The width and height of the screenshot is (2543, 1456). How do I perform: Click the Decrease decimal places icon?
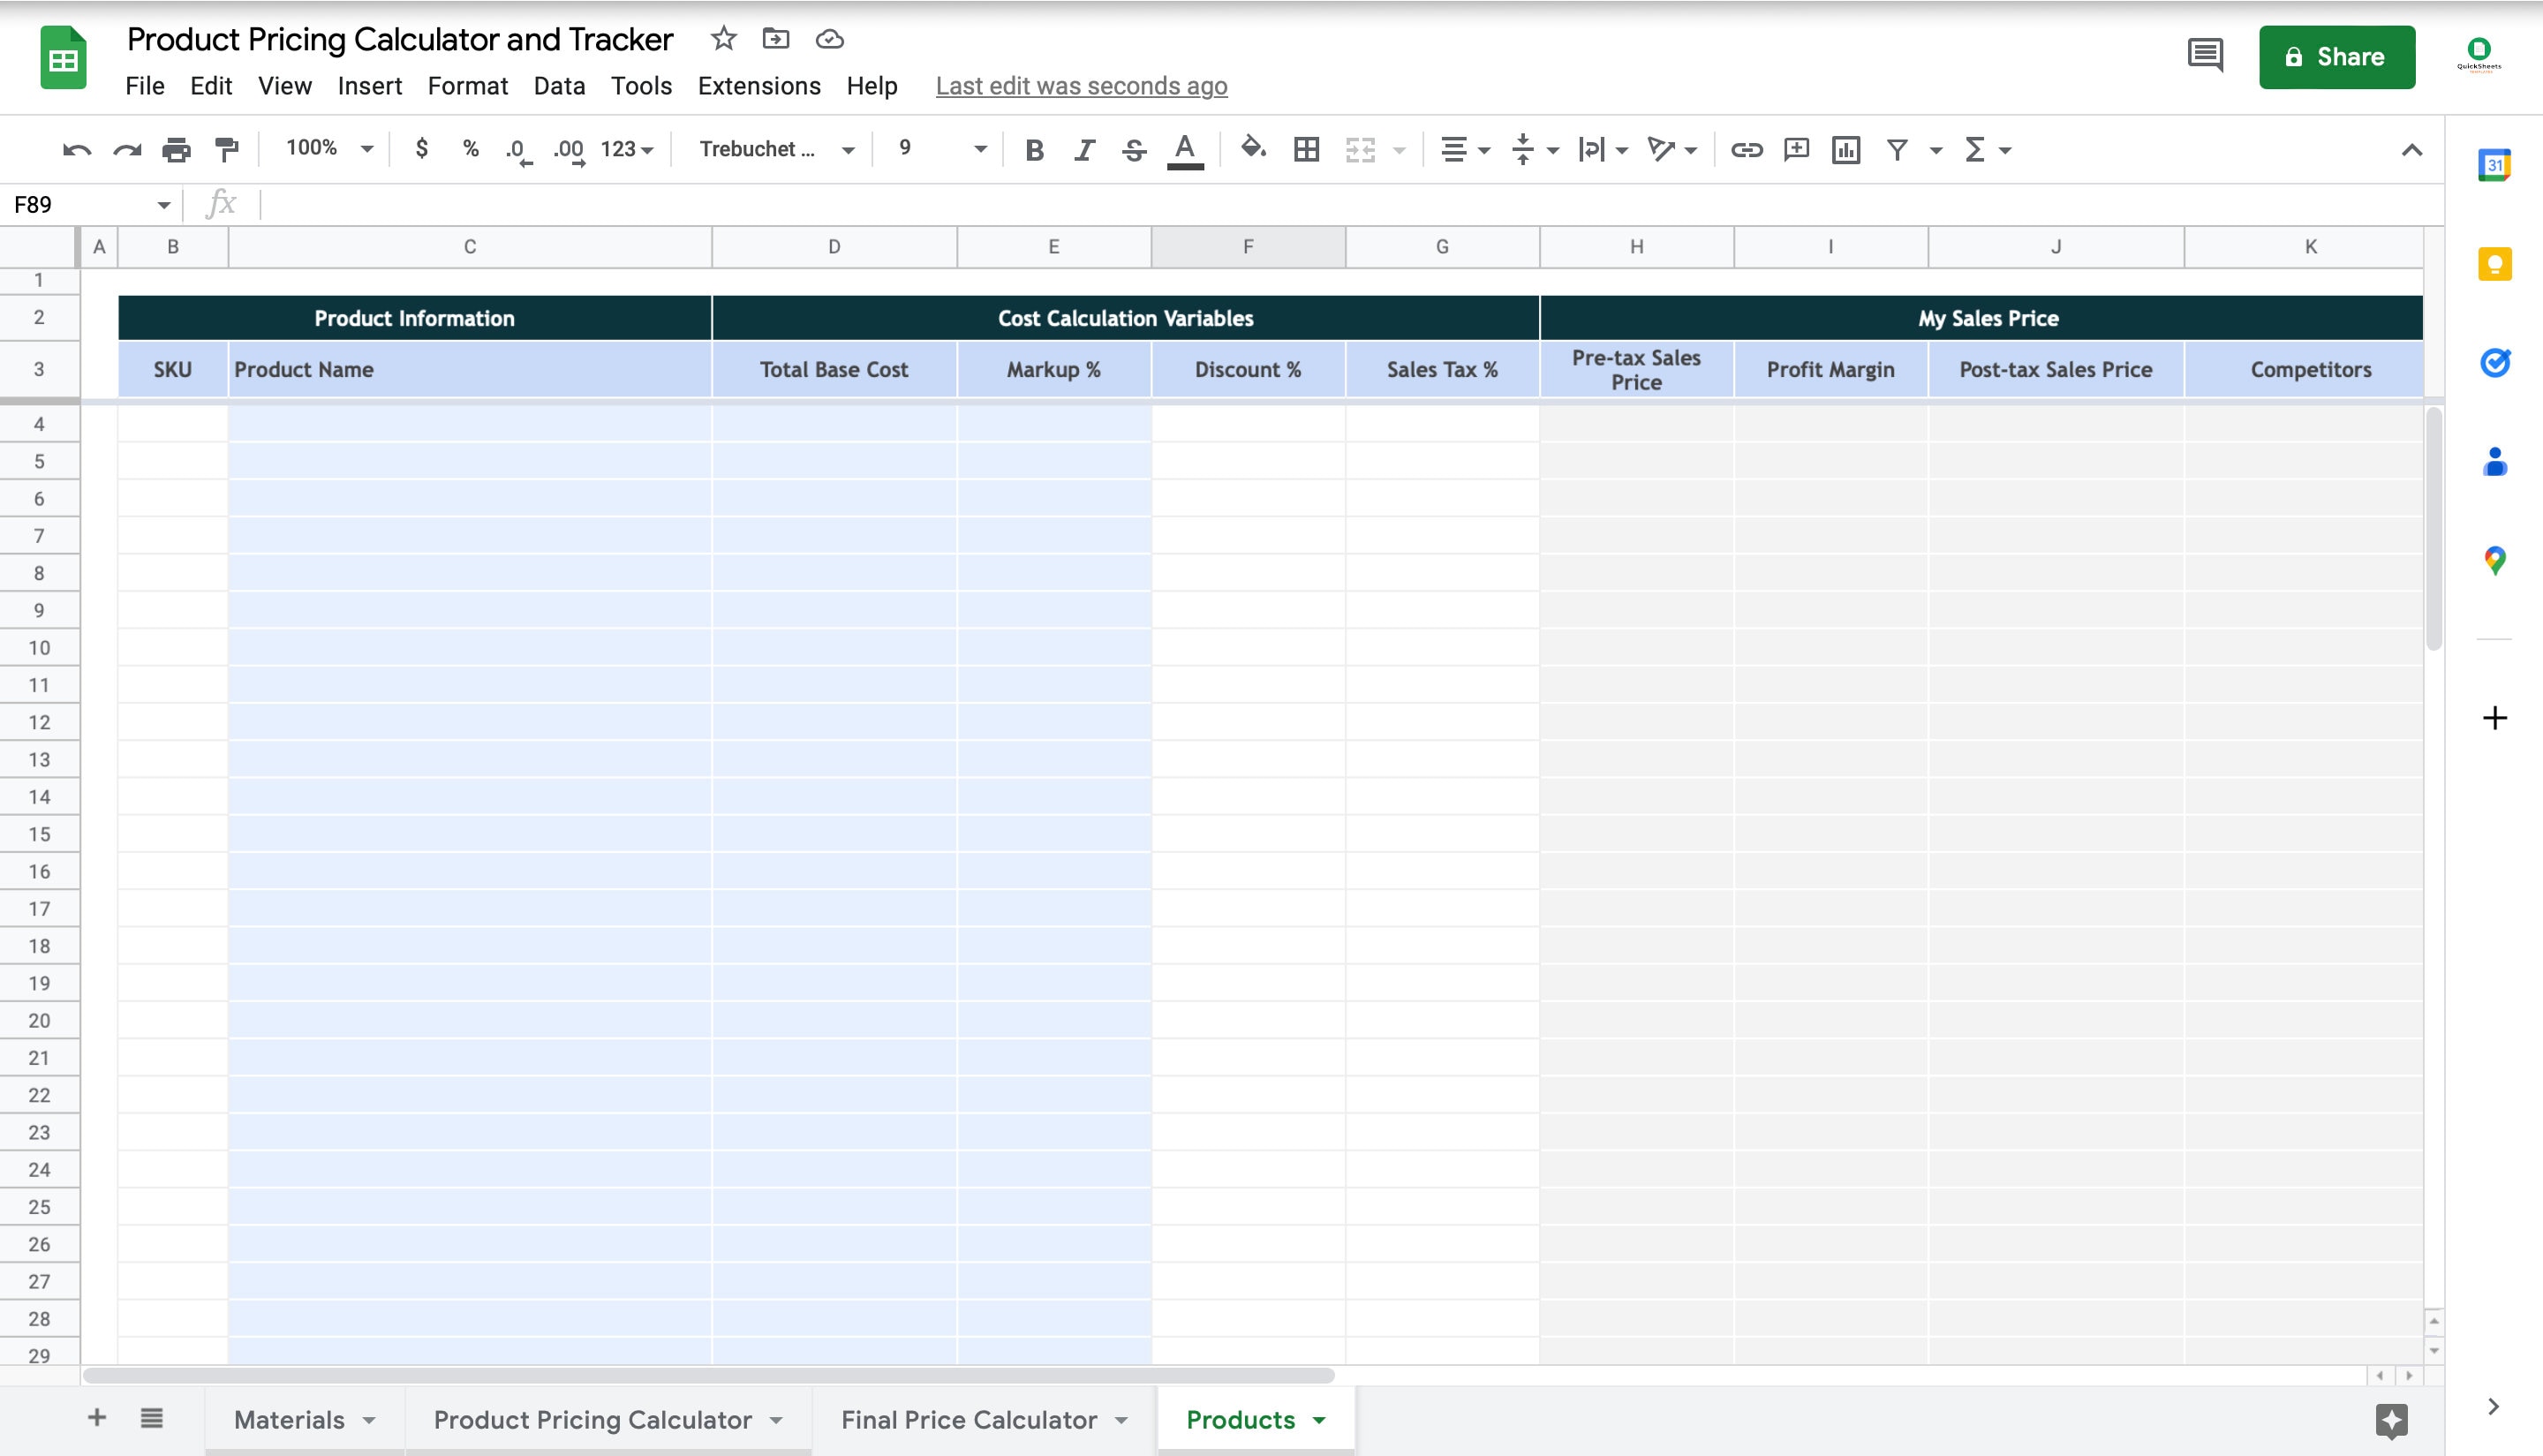[516, 149]
